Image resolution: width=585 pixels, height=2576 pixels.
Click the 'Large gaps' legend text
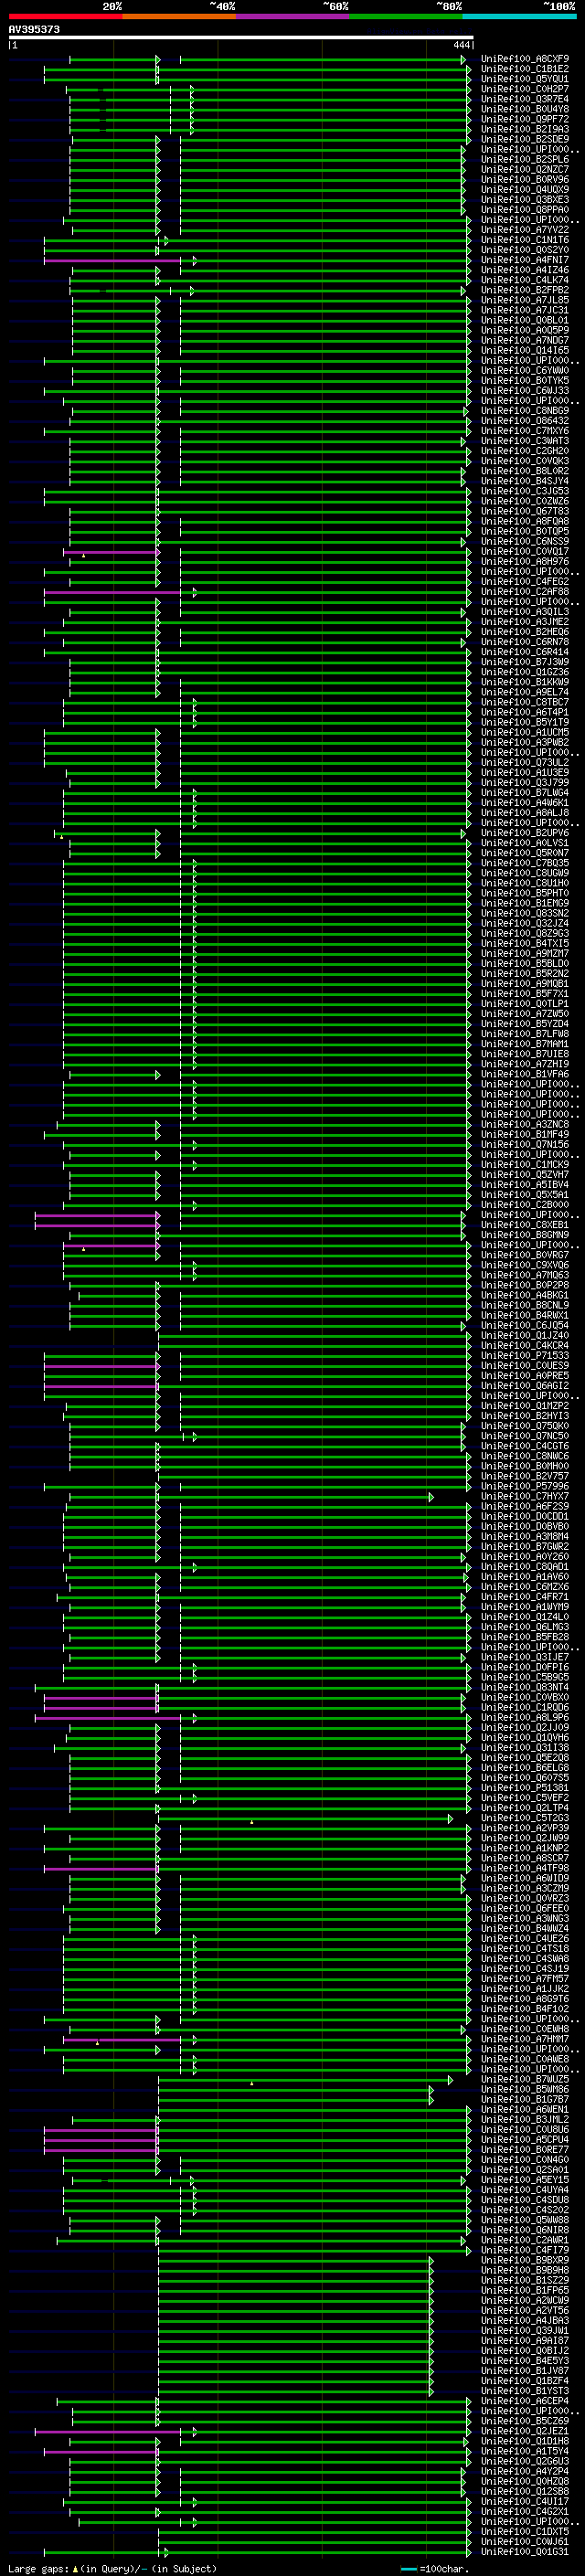(x=38, y=2569)
